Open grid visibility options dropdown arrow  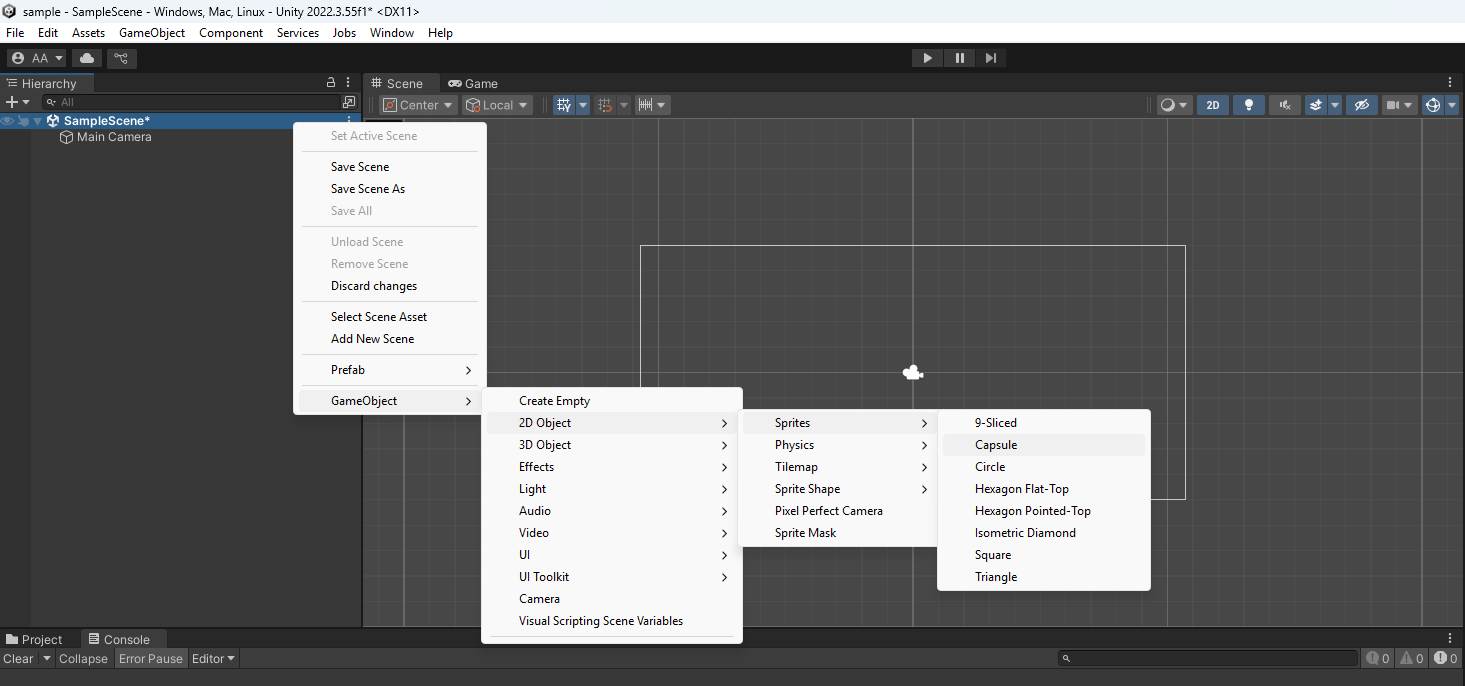(x=582, y=105)
